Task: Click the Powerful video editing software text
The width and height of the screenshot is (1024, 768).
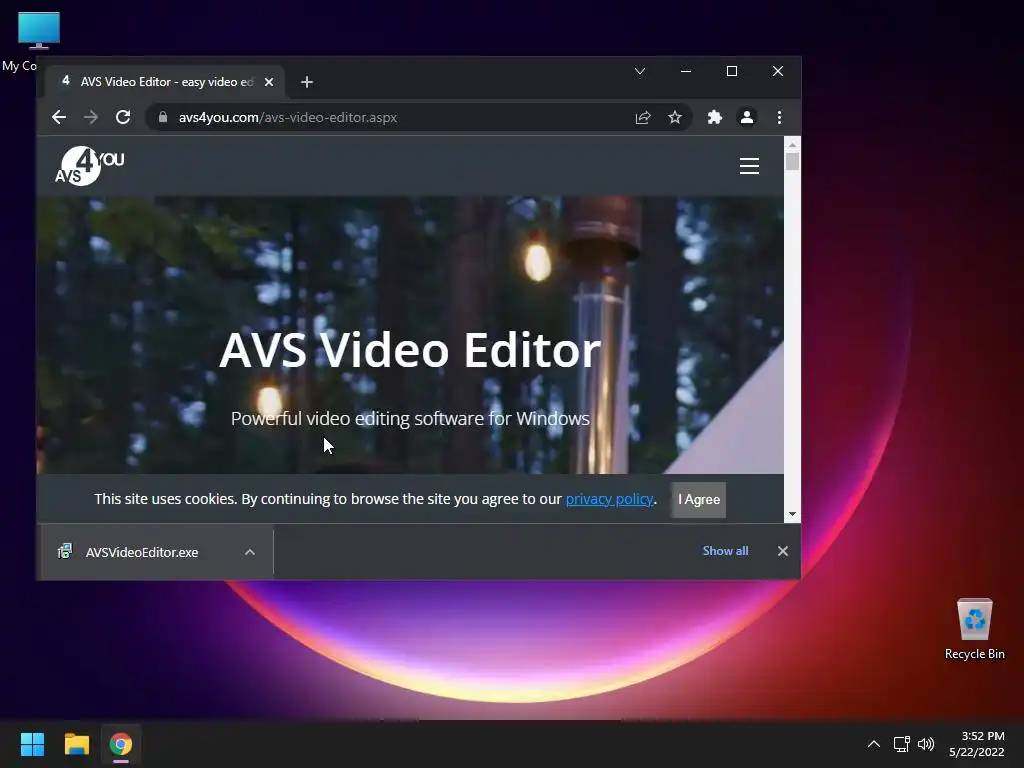Action: coord(410,419)
